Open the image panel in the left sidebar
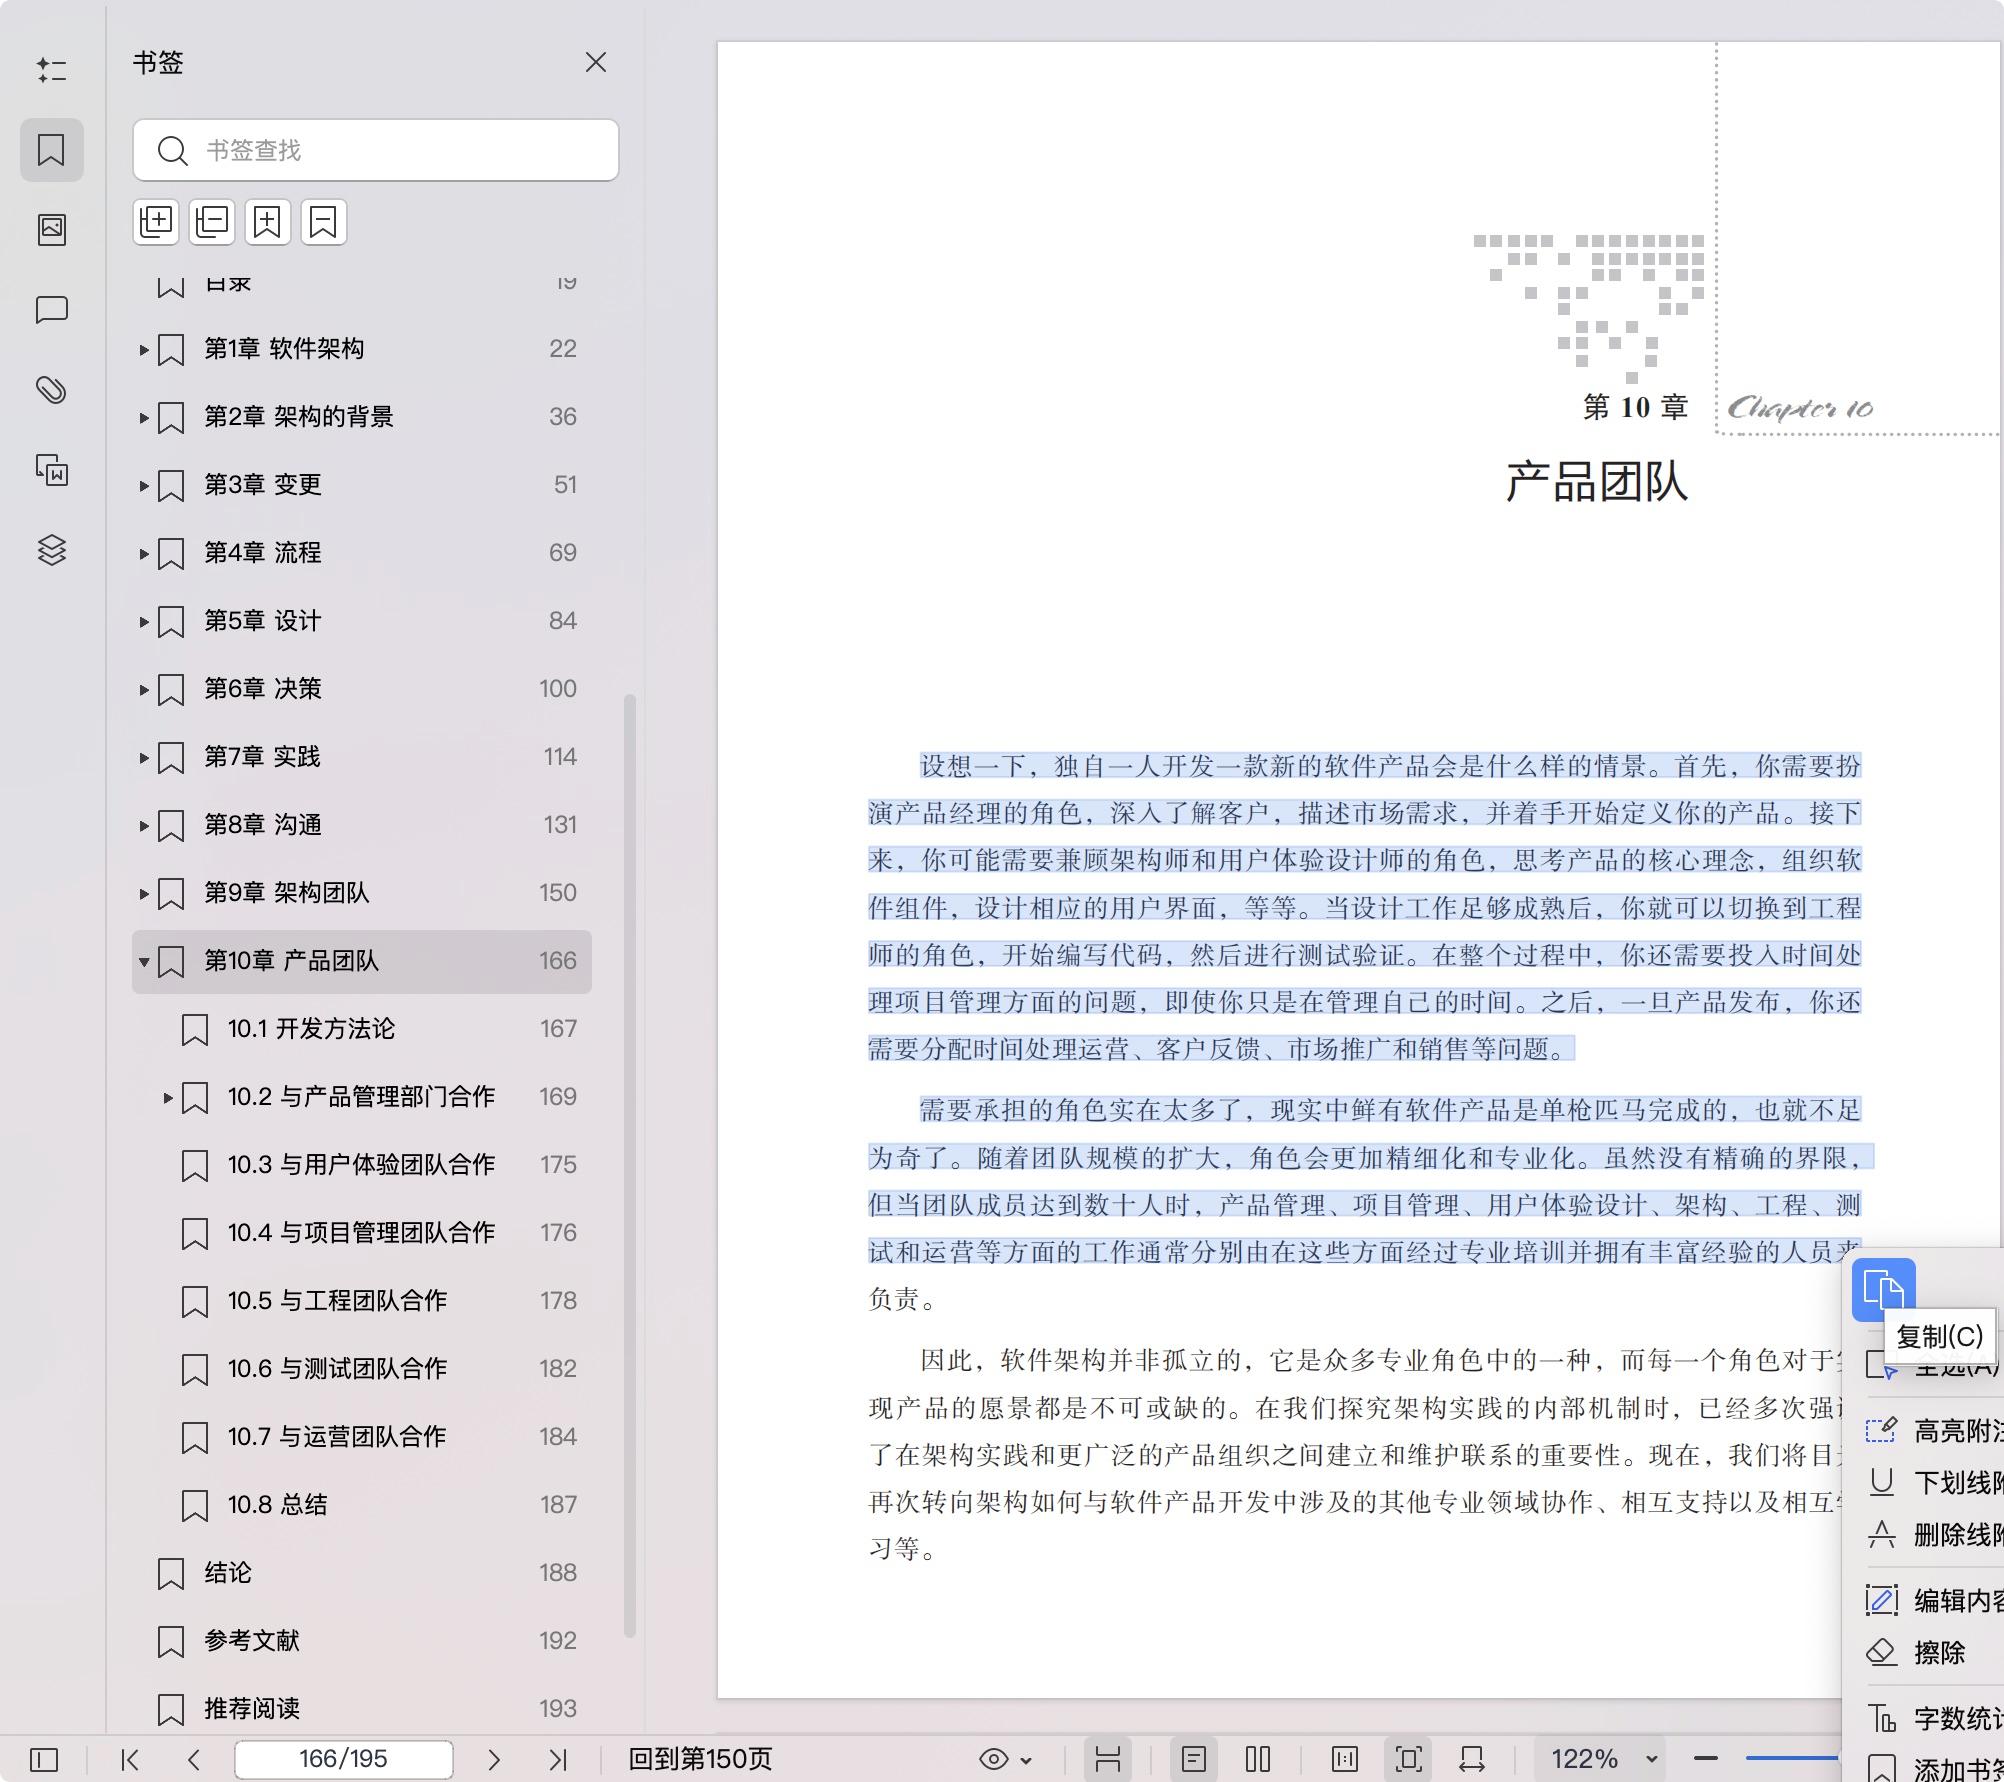Viewport: 2004px width, 1782px height. pos(51,228)
